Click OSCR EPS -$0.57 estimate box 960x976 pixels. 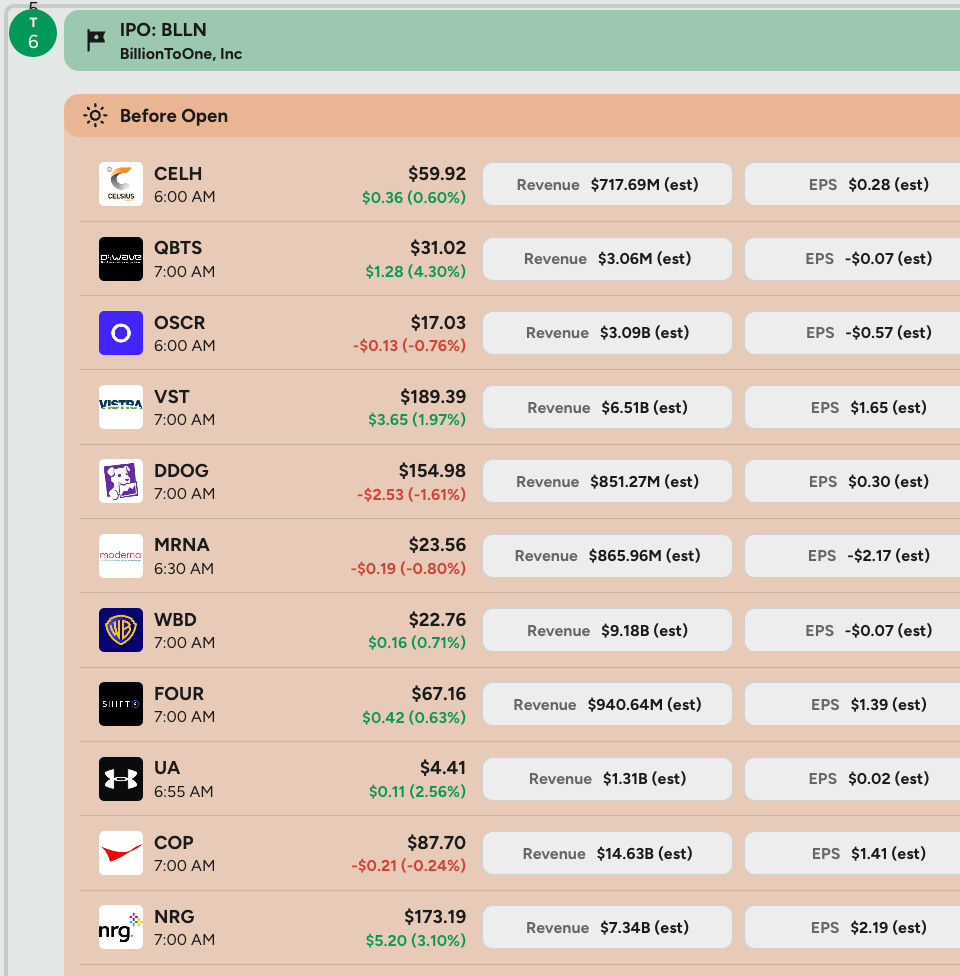(852, 333)
